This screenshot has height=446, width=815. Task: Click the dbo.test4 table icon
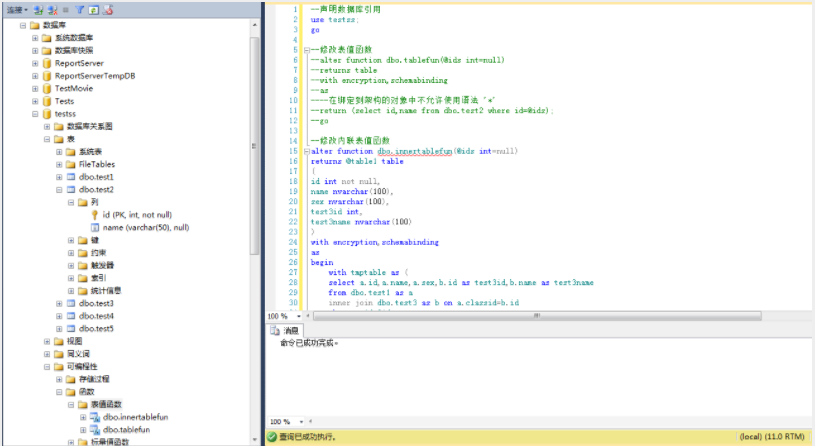[x=71, y=316]
